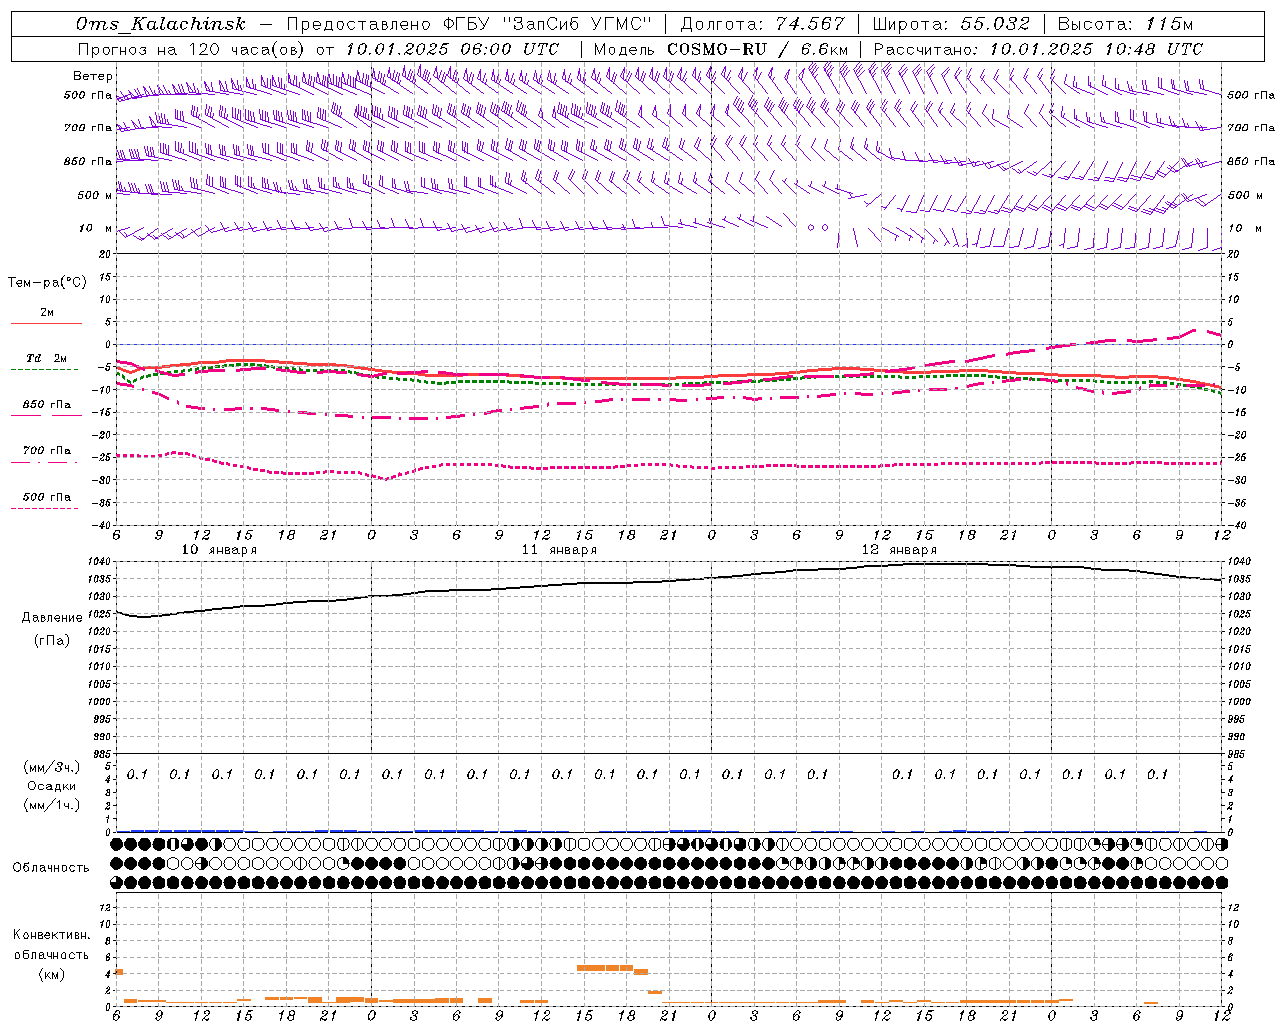This screenshot has width=1280, height=1024.
Task: Click the 'Конвективн.' convective cloud label
Action: click(51, 934)
